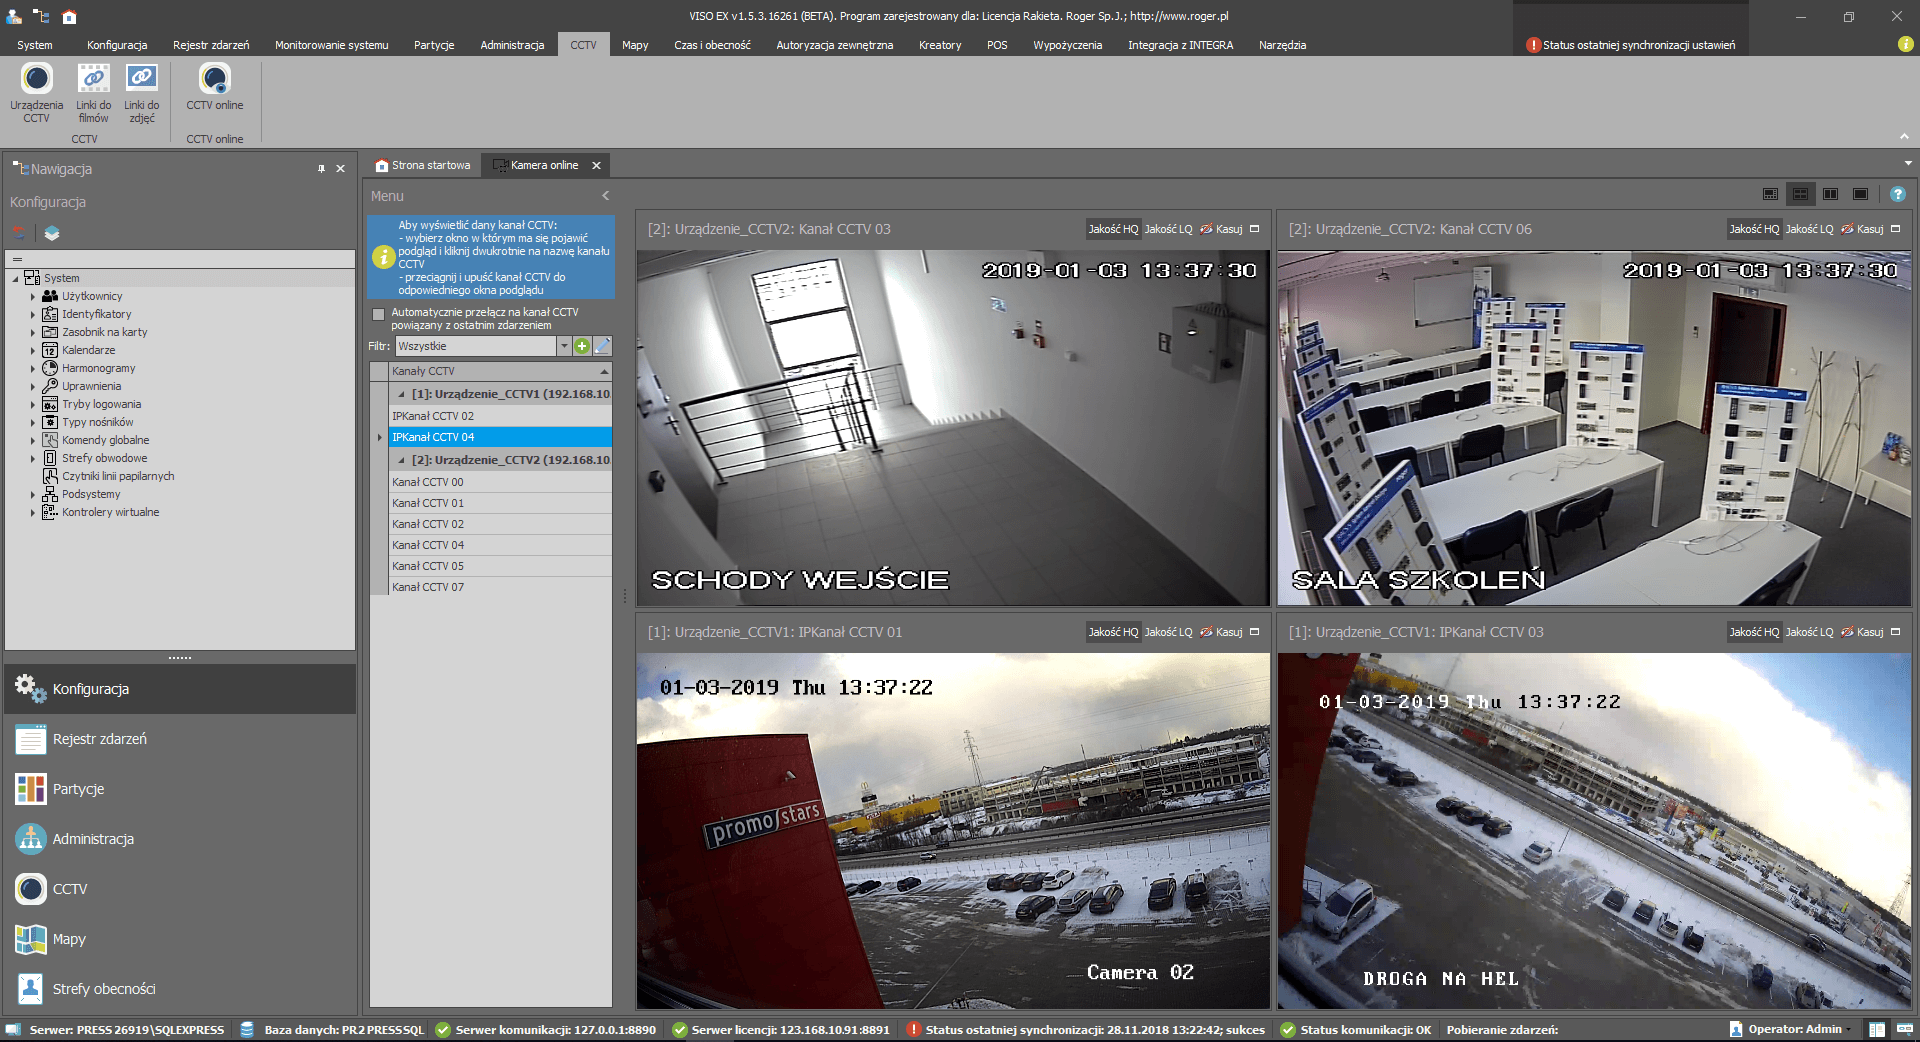Click Linki do filmów ribbon icon
The height and width of the screenshot is (1042, 1920).
[x=93, y=80]
